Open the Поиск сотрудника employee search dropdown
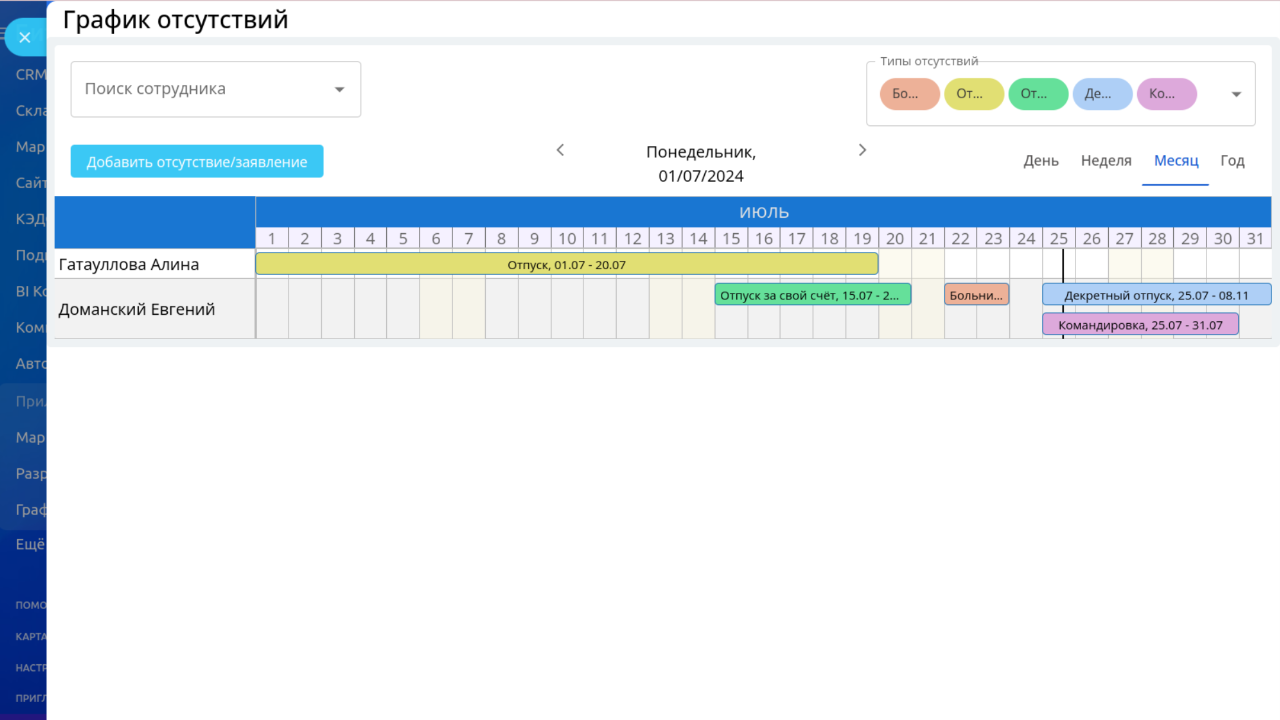This screenshot has height=720, width=1280. tap(216, 89)
